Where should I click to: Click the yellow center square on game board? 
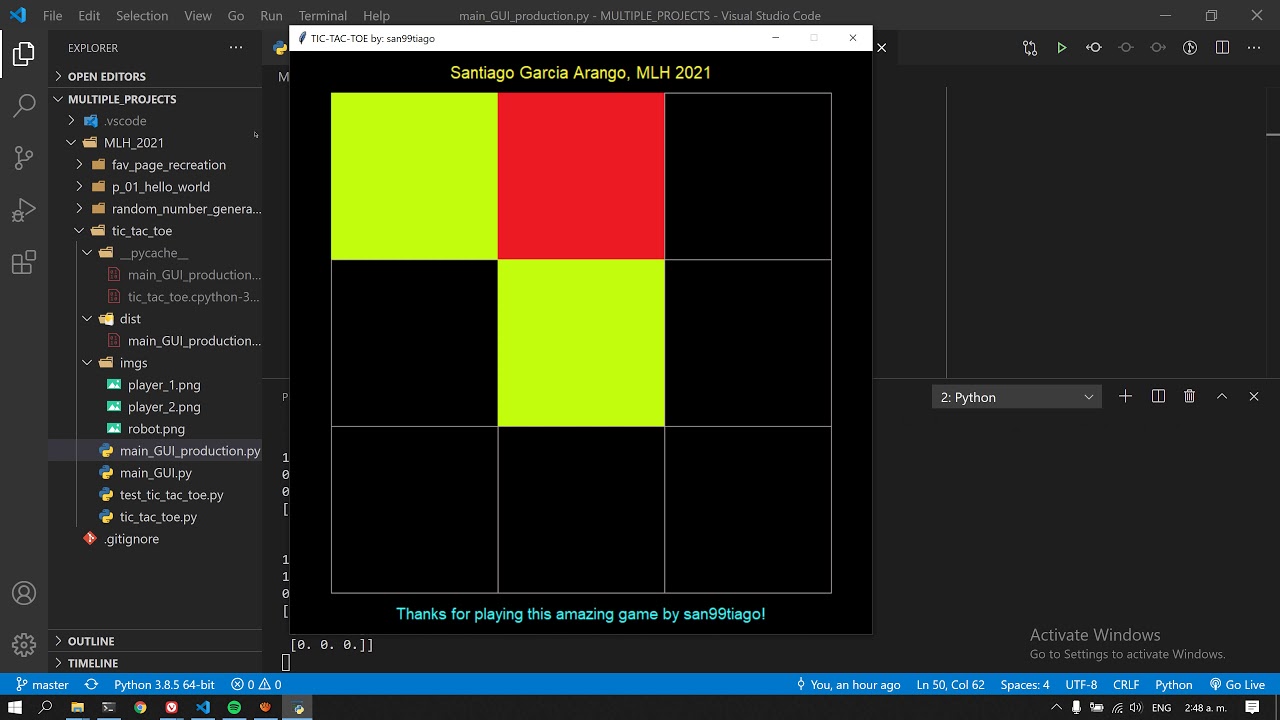point(581,343)
